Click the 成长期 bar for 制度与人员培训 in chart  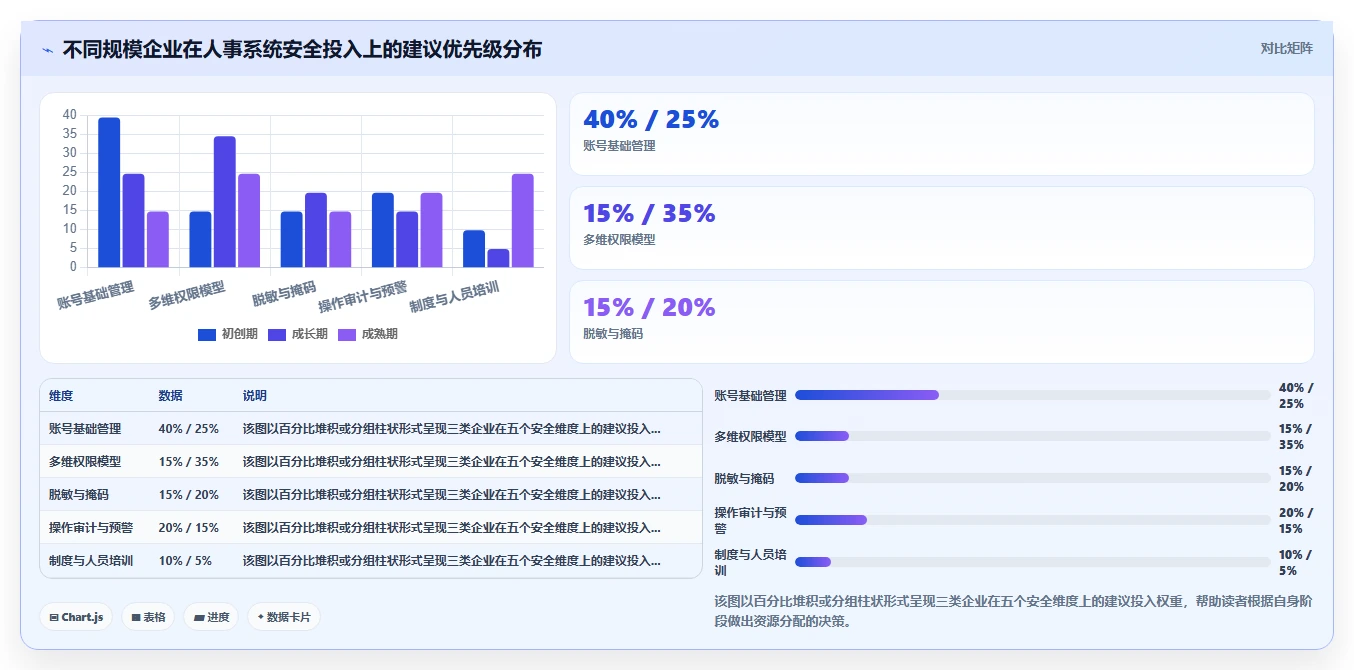(x=498, y=258)
